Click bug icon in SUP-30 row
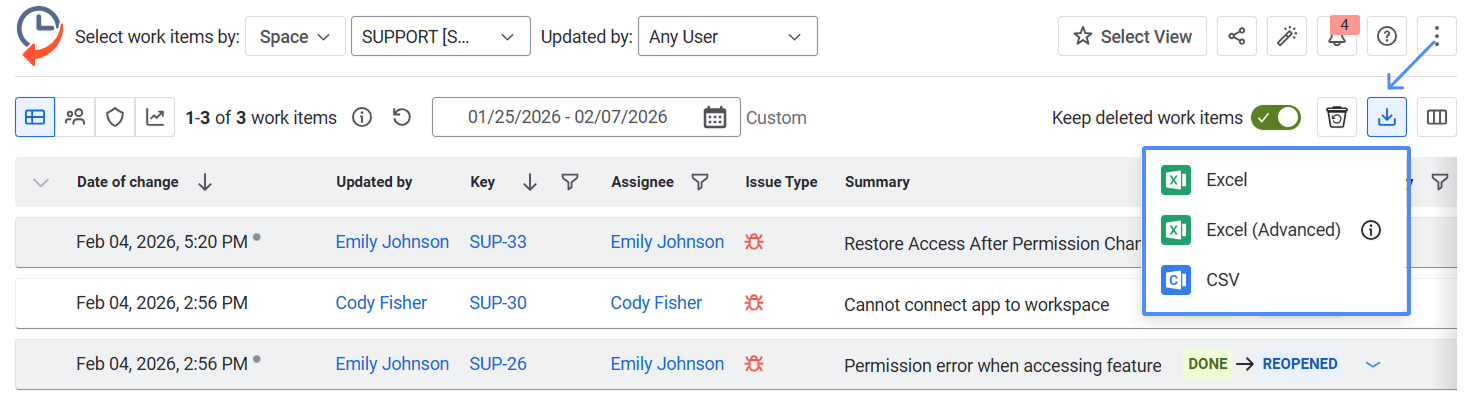This screenshot has width=1466, height=405. pyautogui.click(x=754, y=303)
